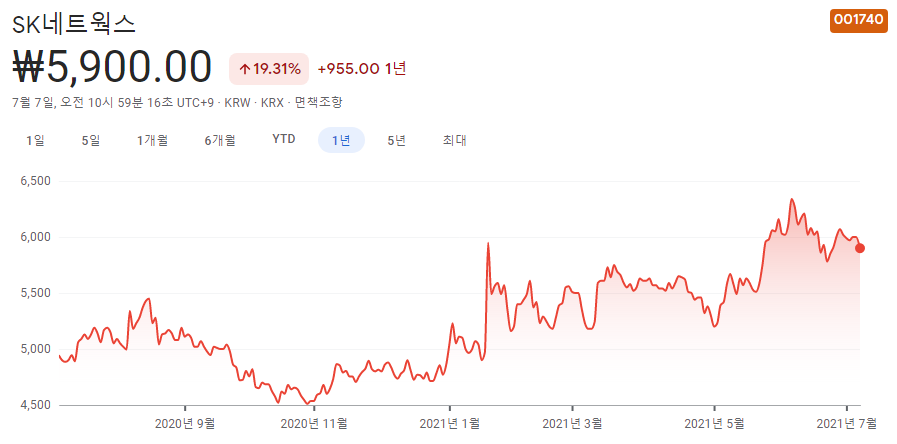Click the 19.31% change badge
Viewport: 897px width, 444px height.
coord(269,69)
